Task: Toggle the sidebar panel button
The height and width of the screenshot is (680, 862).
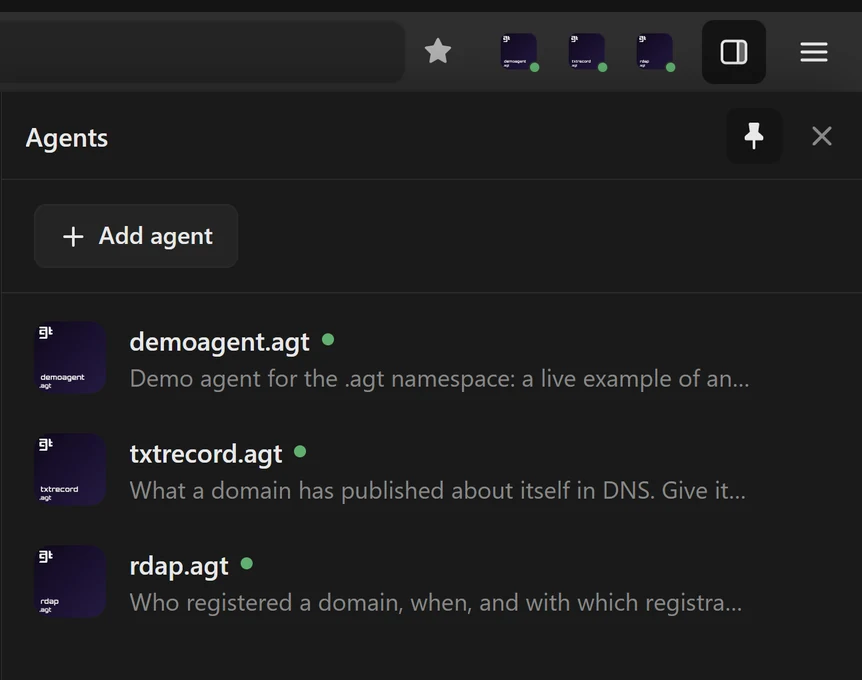Action: click(x=734, y=52)
